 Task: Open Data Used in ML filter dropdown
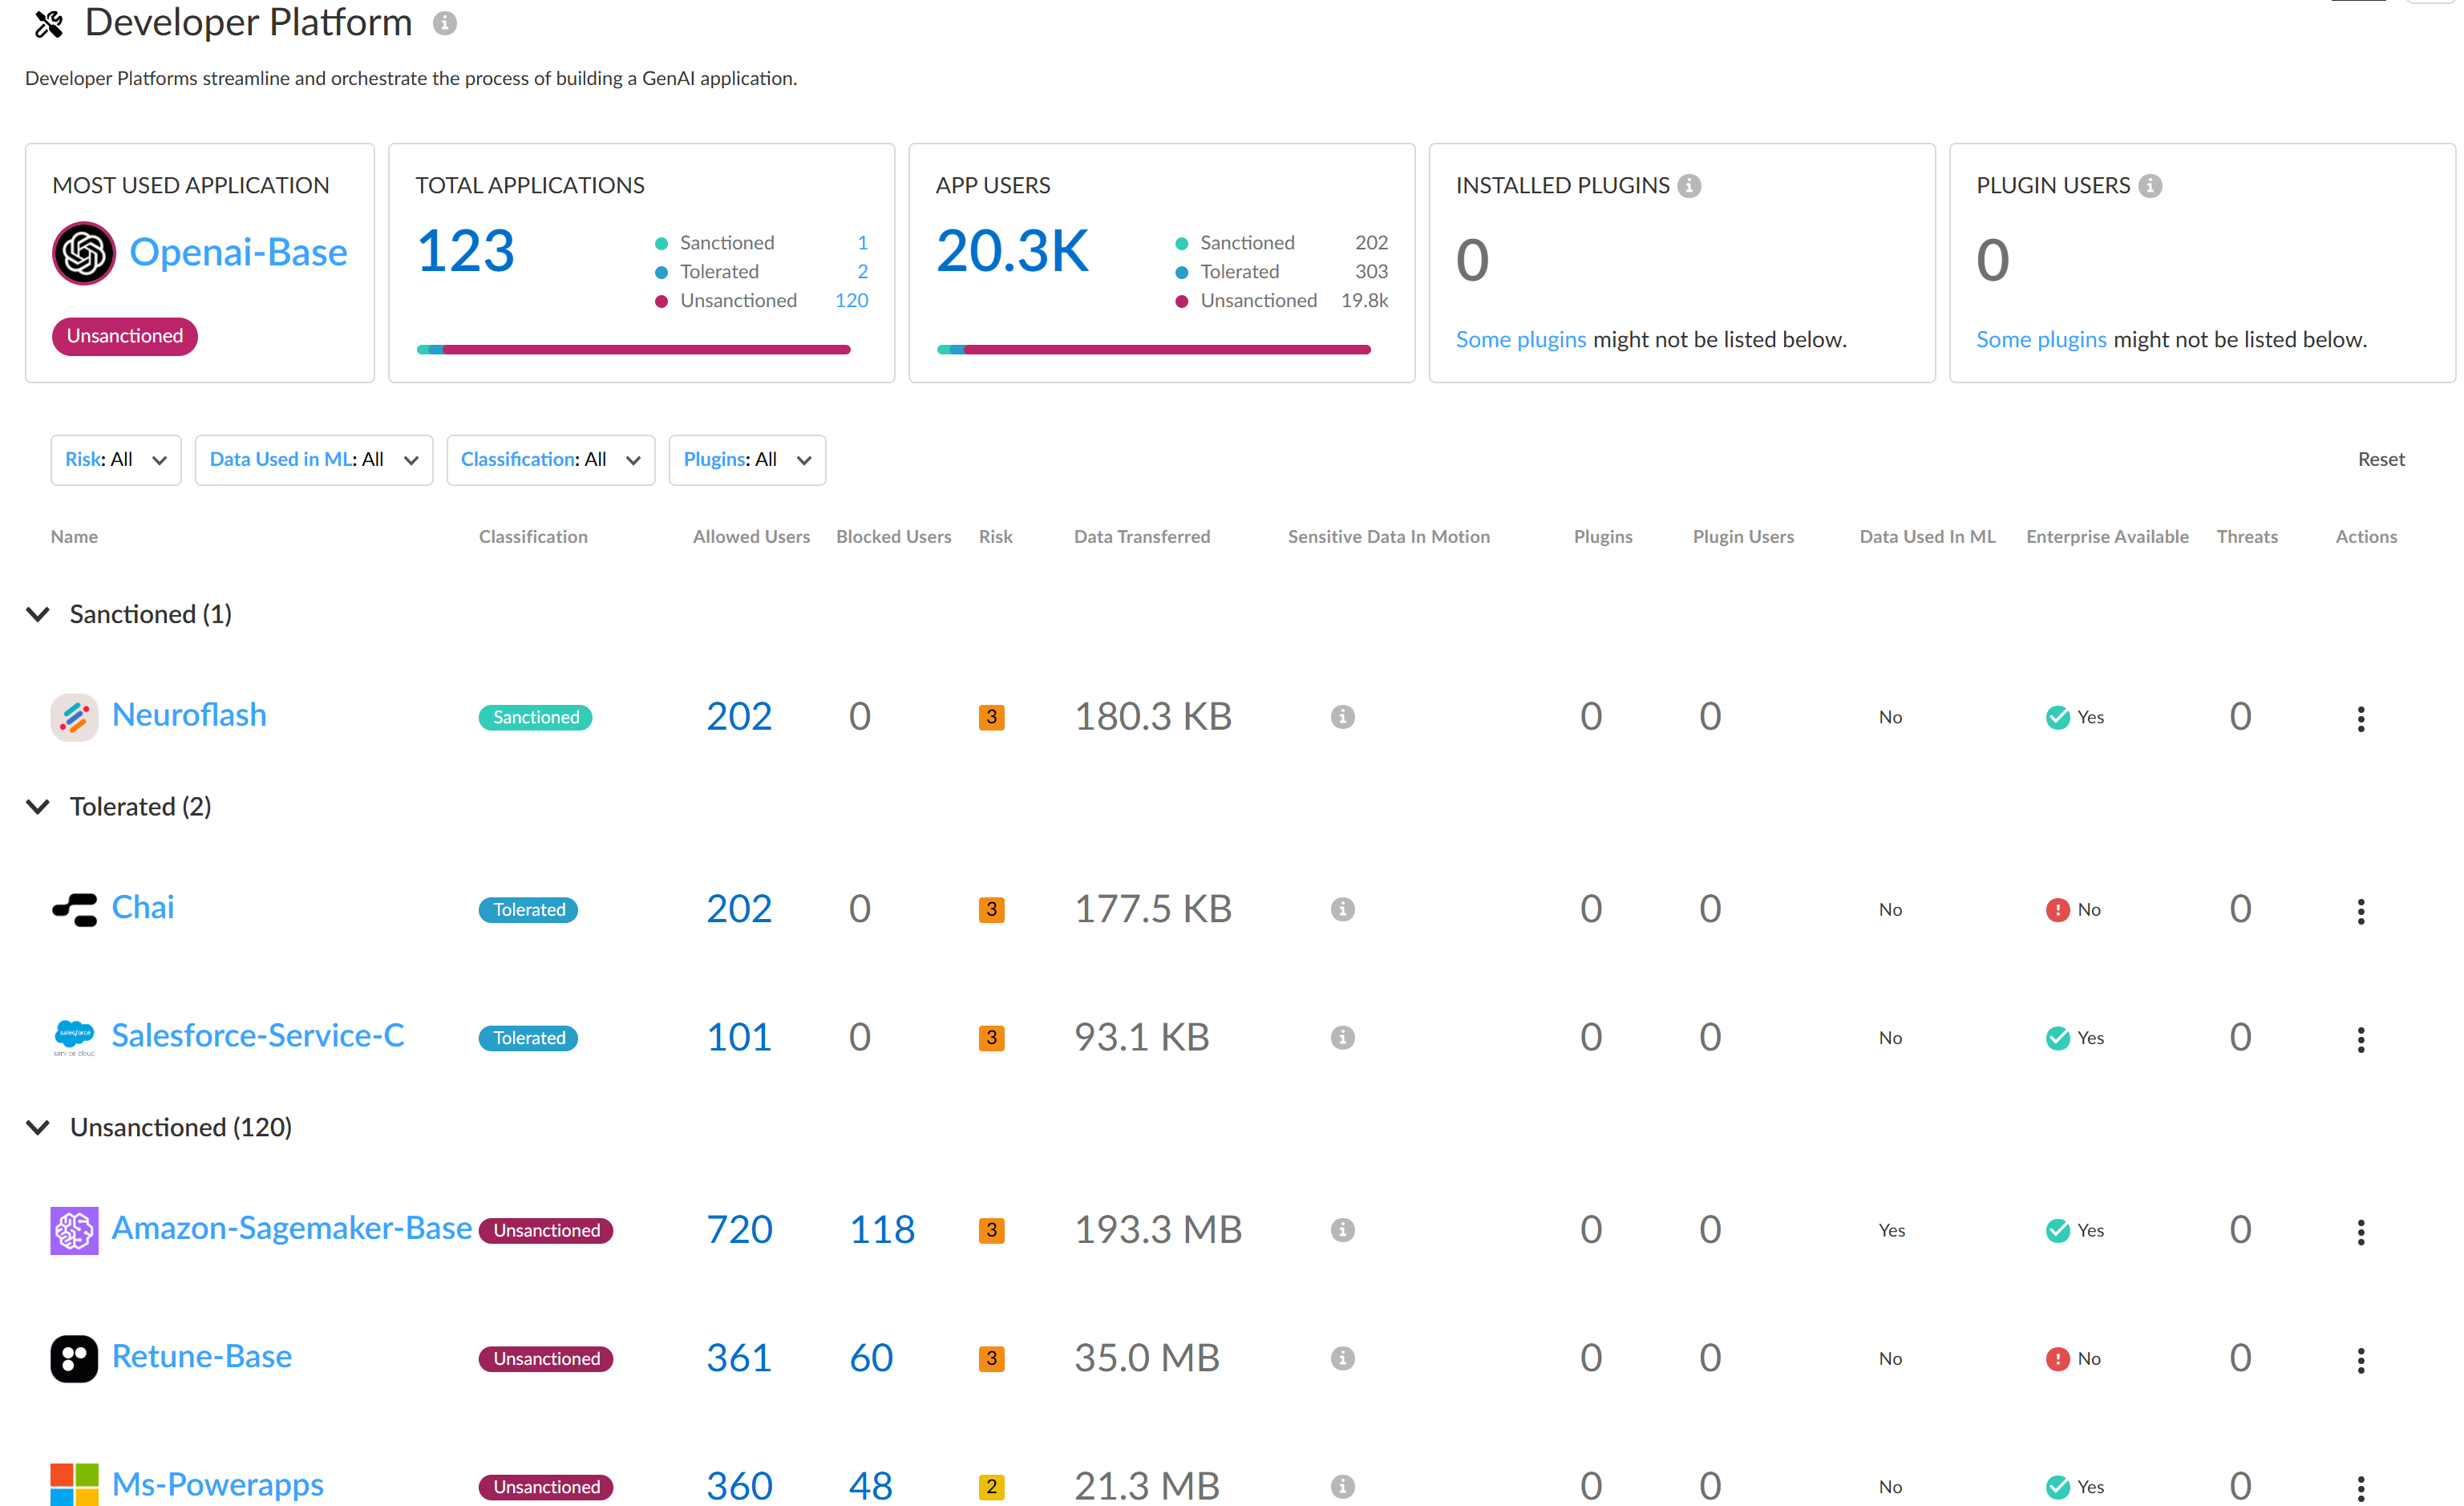(x=313, y=460)
